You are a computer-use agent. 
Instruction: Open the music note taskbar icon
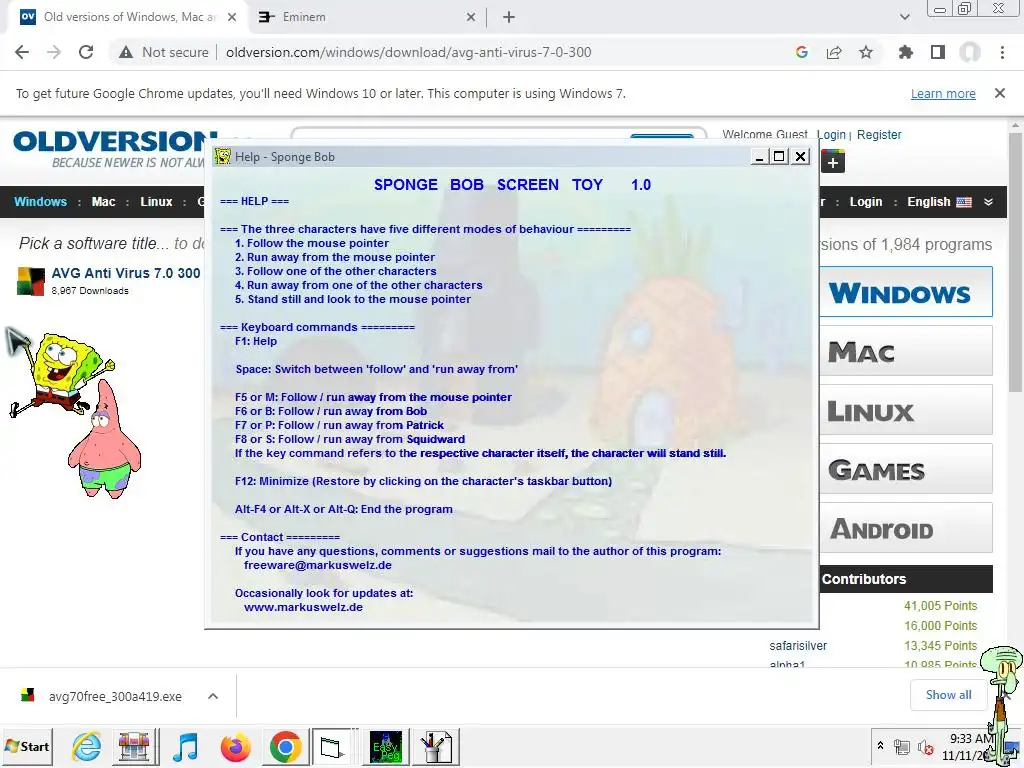click(x=185, y=746)
